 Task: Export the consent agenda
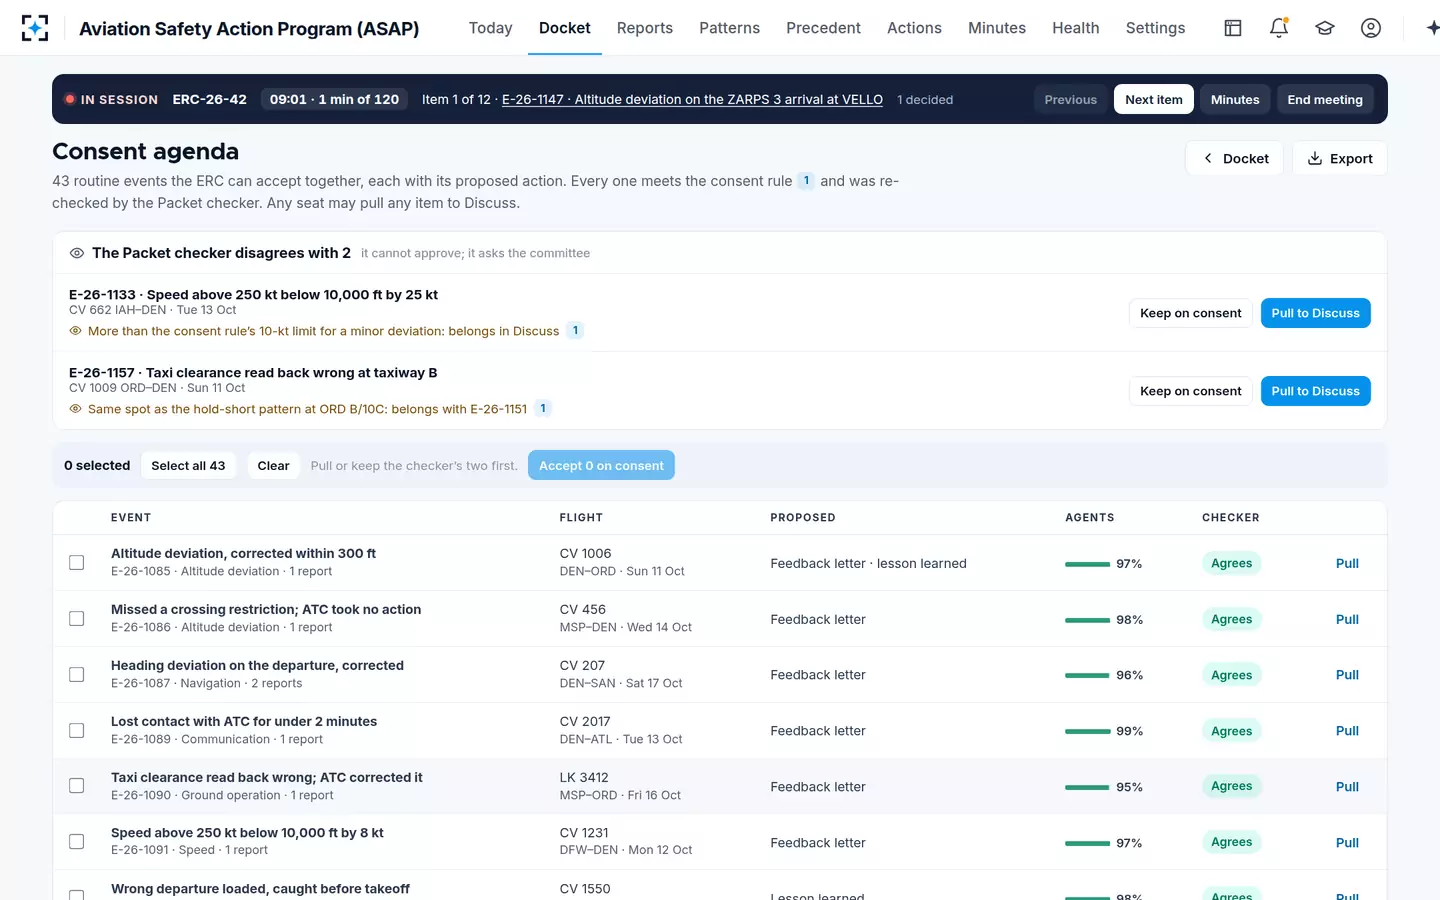[x=1340, y=158]
